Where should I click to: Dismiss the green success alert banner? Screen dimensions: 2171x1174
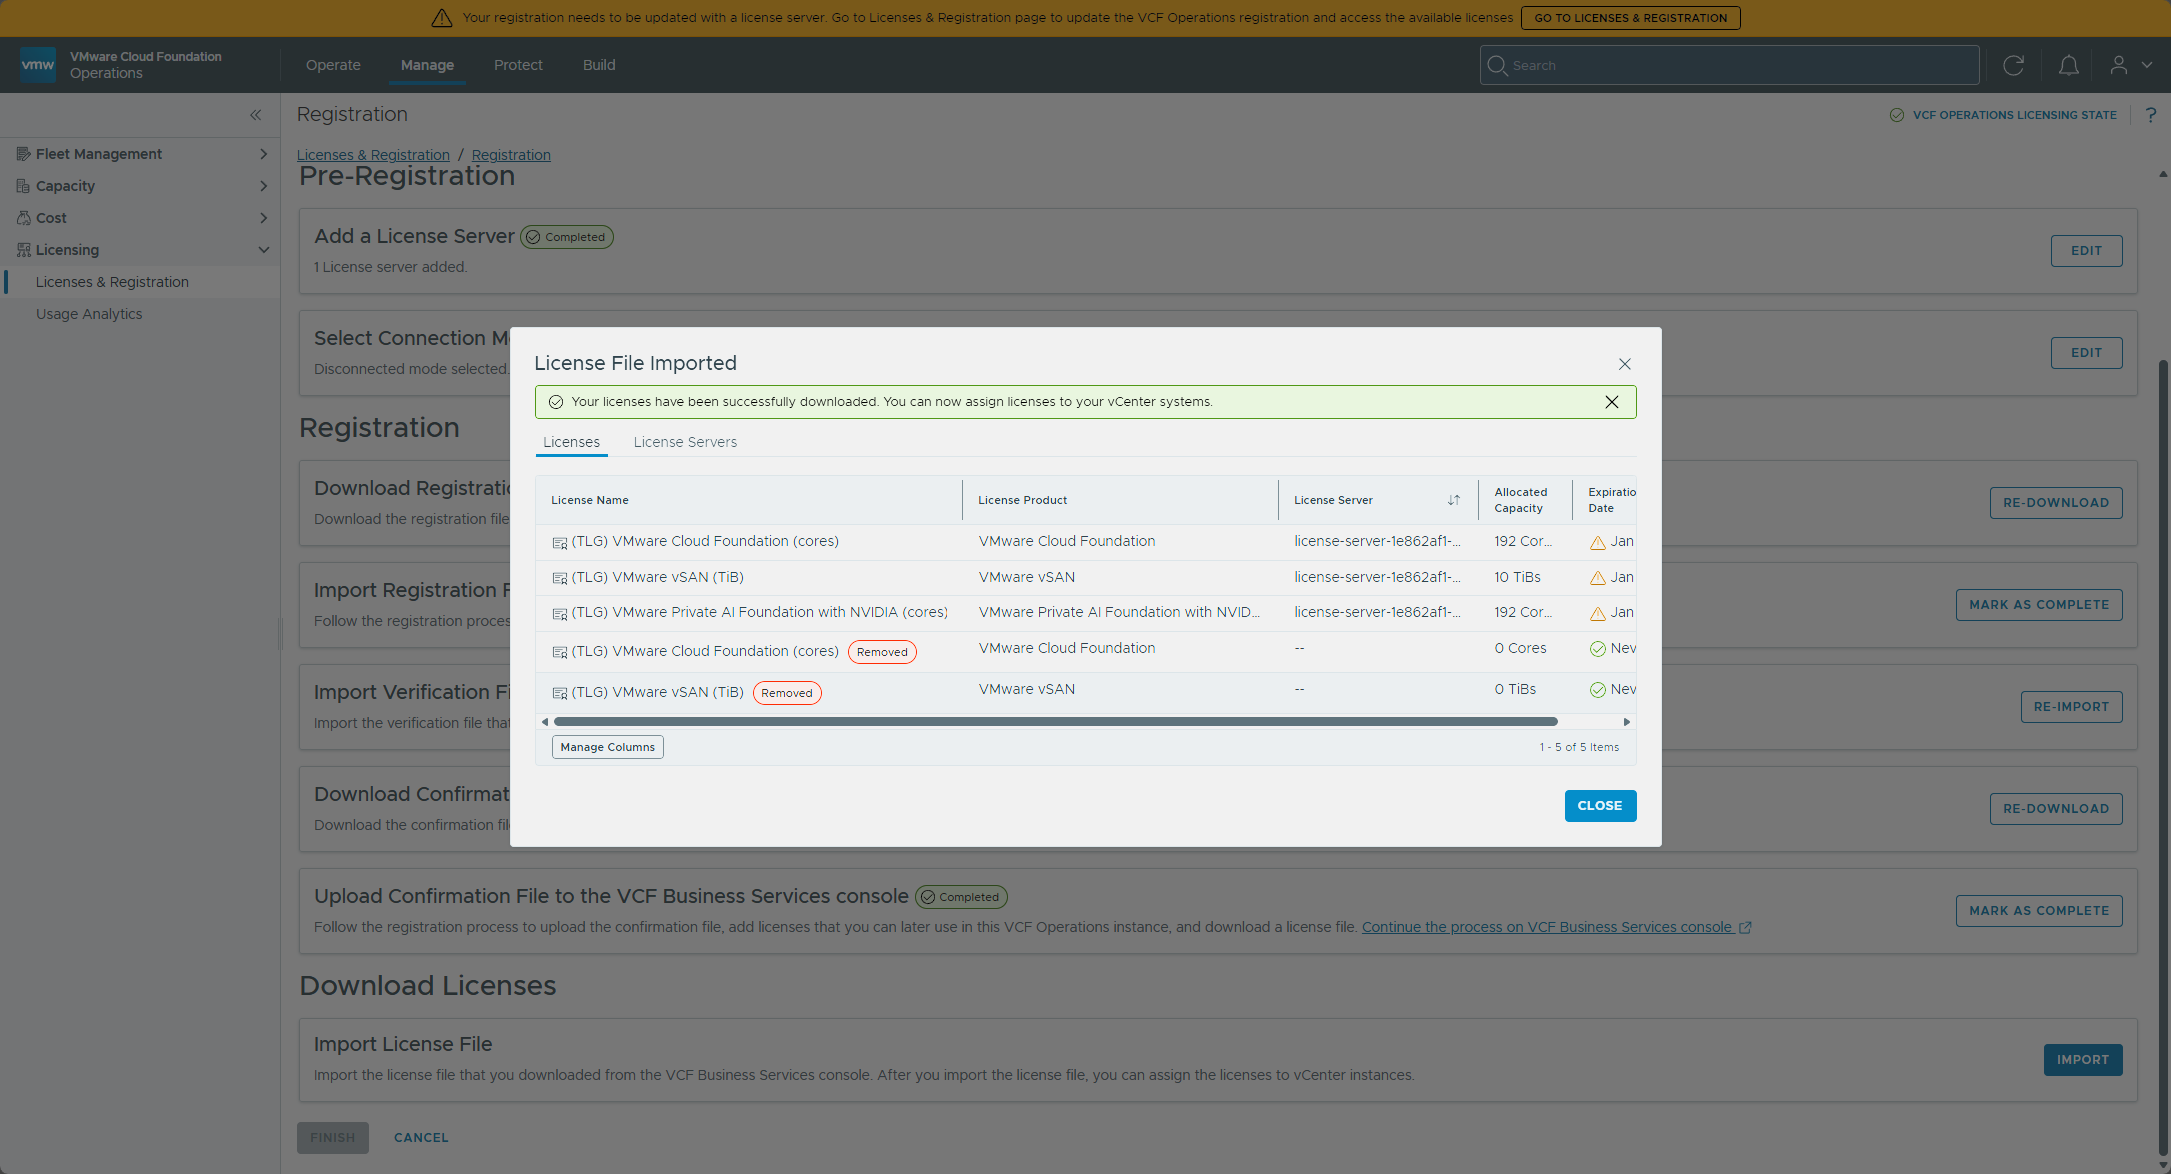(x=1612, y=402)
